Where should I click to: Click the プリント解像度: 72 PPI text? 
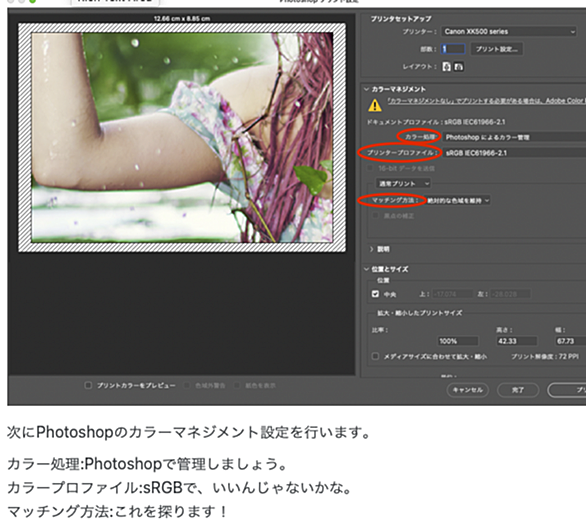545,357
